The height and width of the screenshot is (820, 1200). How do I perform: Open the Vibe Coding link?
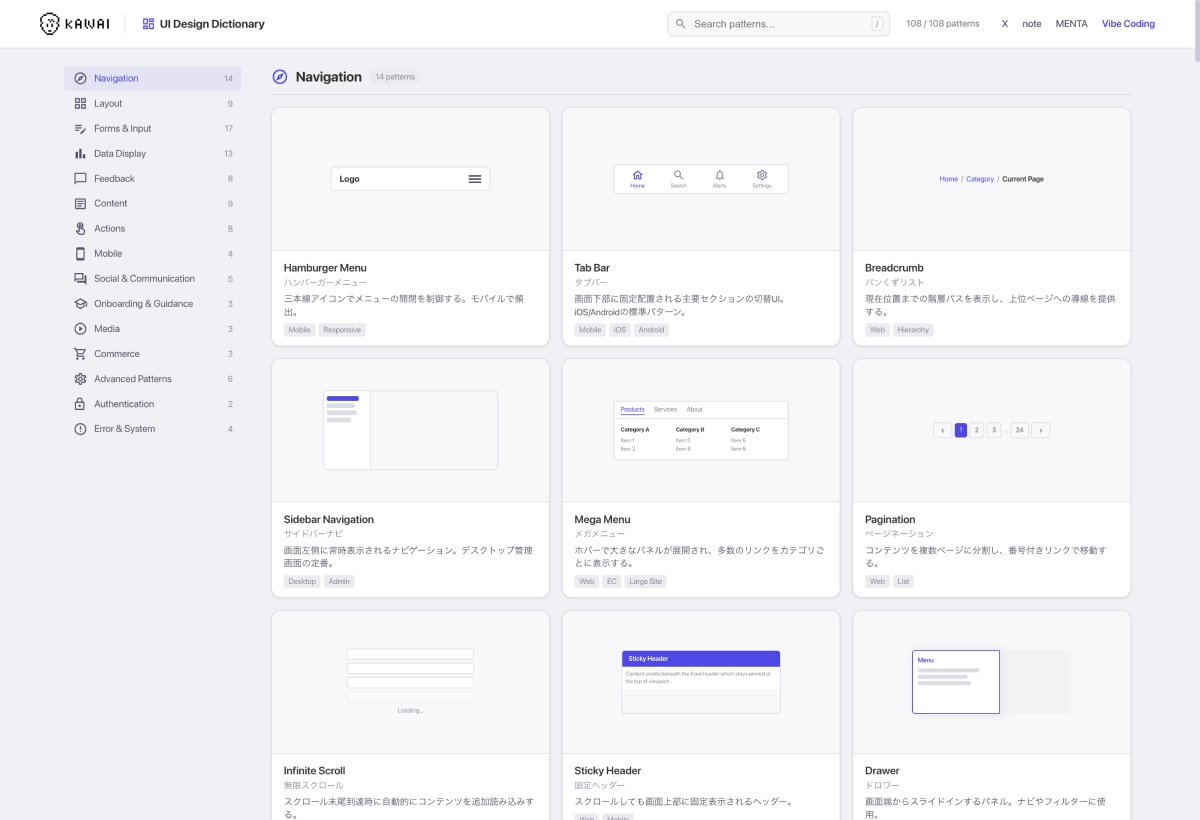1128,24
